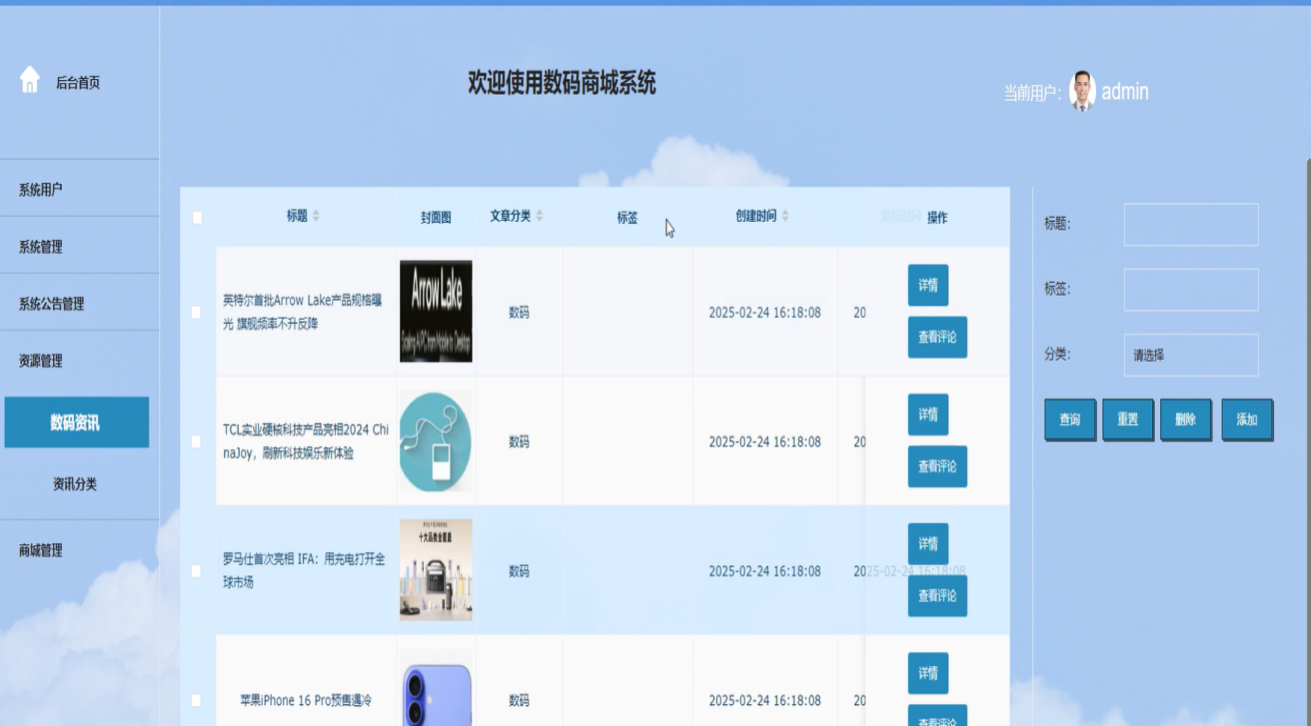Screen dimensions: 1311x726
Task: Expand the 系统用户 sidebar menu
Action: [79, 189]
